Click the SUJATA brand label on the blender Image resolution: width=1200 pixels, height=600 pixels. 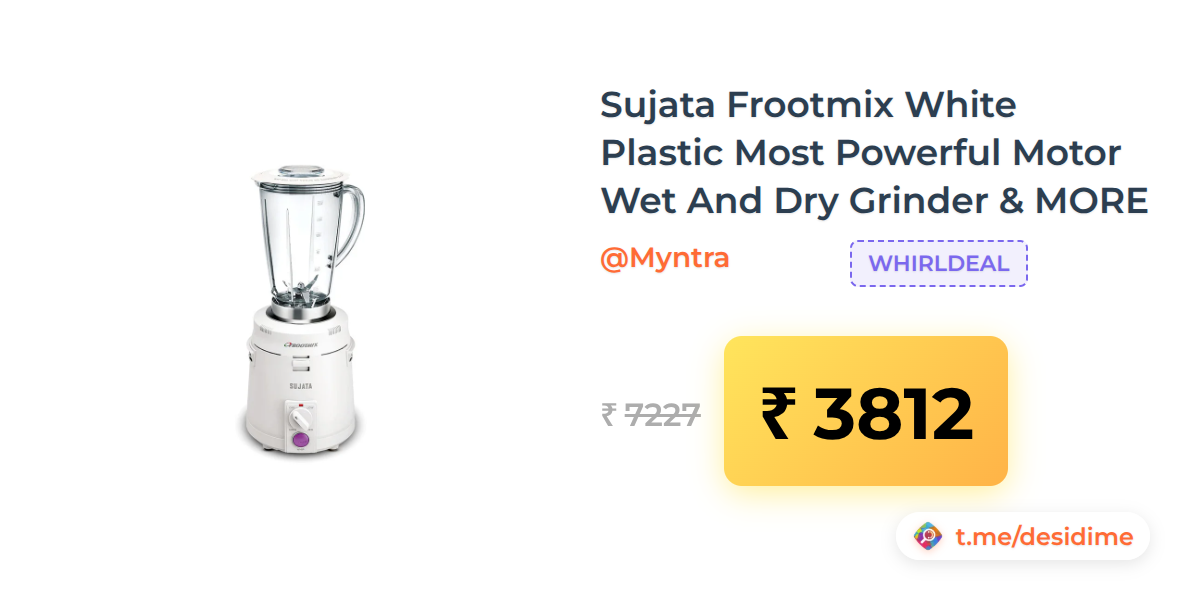[301, 385]
